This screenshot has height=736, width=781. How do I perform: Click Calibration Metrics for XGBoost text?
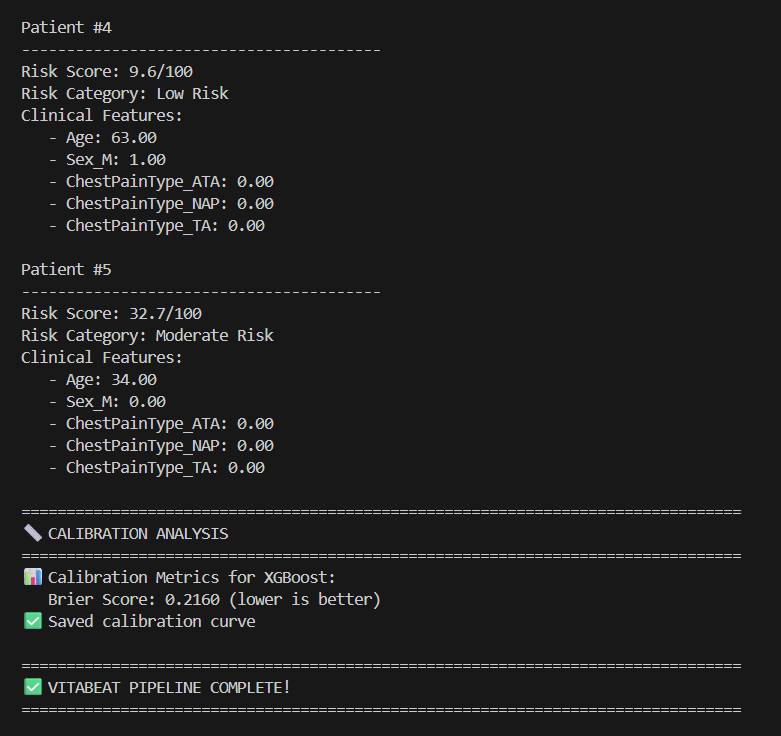(192, 578)
